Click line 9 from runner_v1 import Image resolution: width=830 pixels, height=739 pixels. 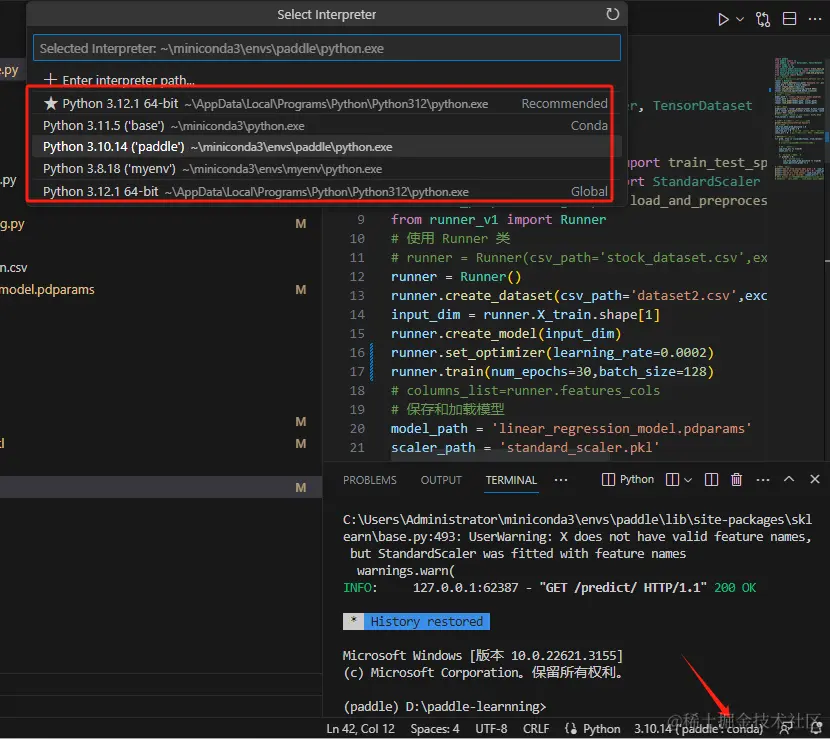coord(498,220)
